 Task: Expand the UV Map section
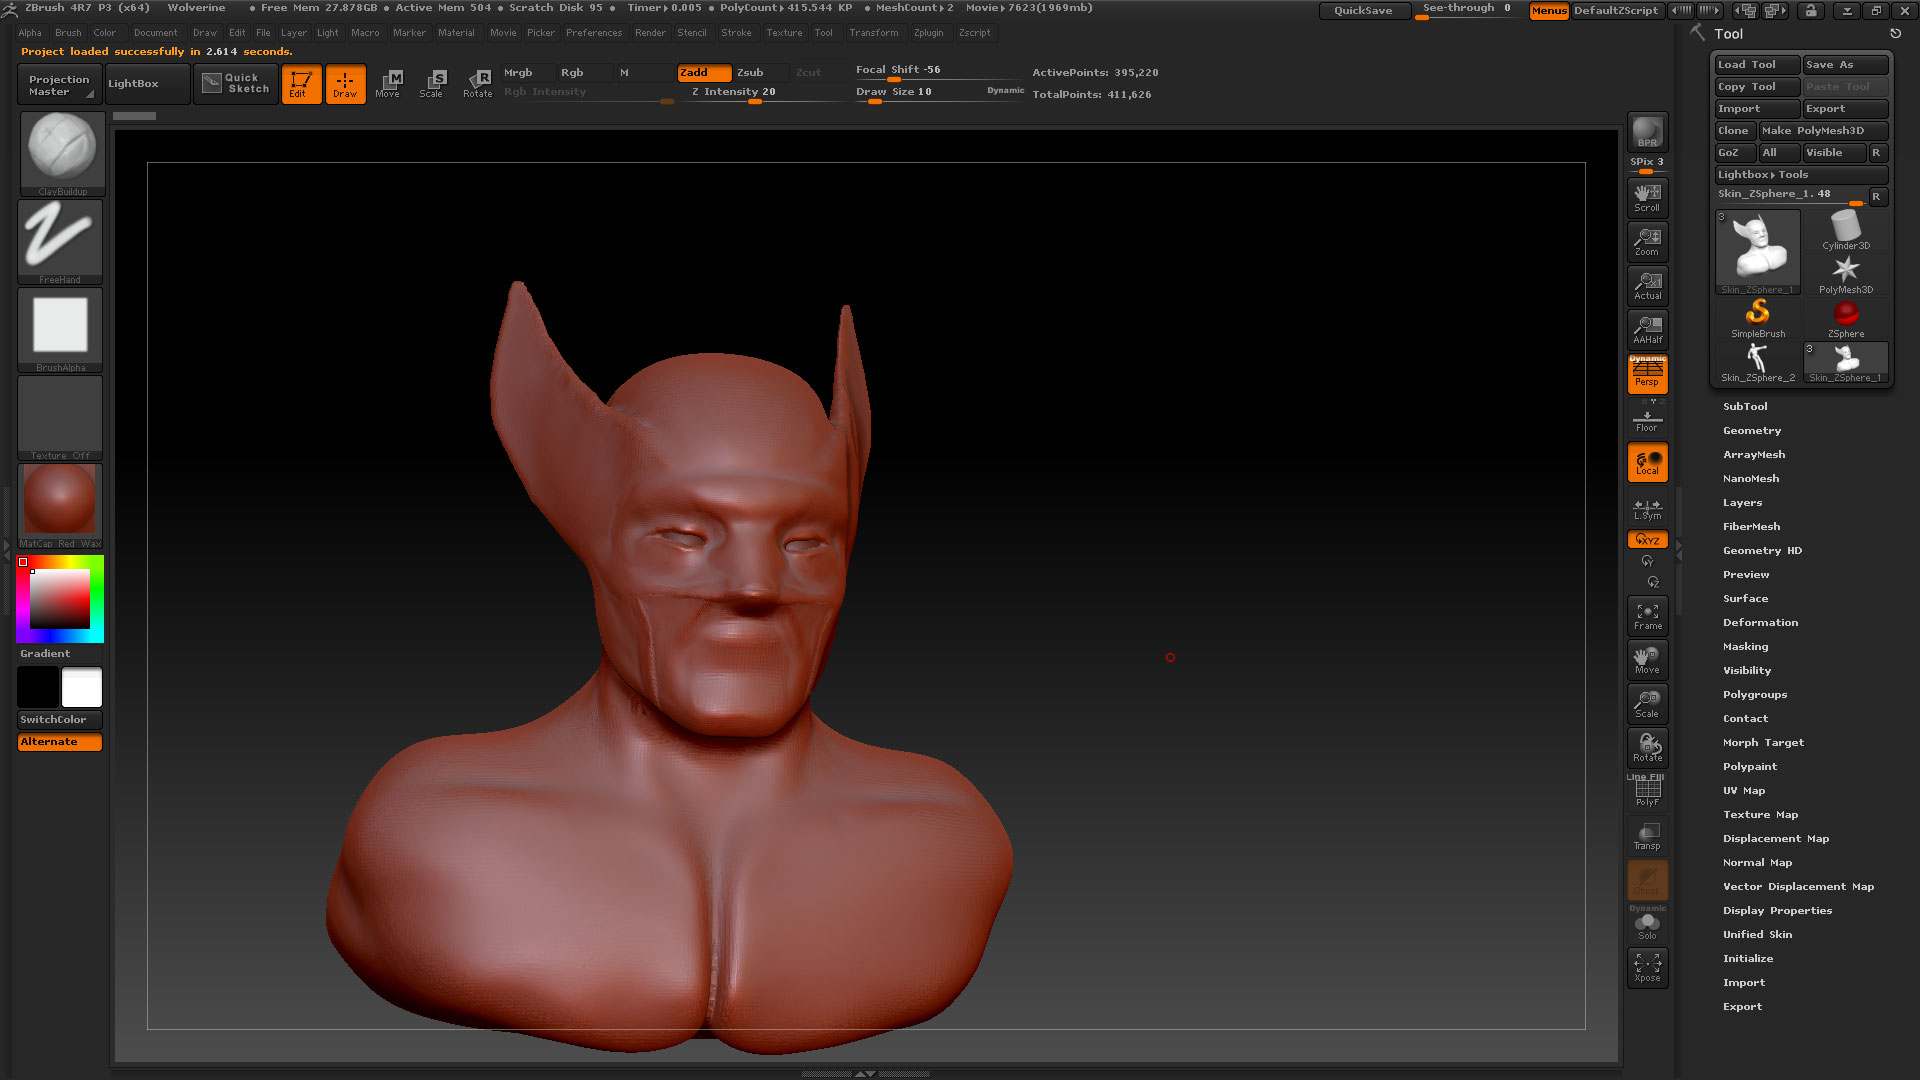coord(1744,791)
